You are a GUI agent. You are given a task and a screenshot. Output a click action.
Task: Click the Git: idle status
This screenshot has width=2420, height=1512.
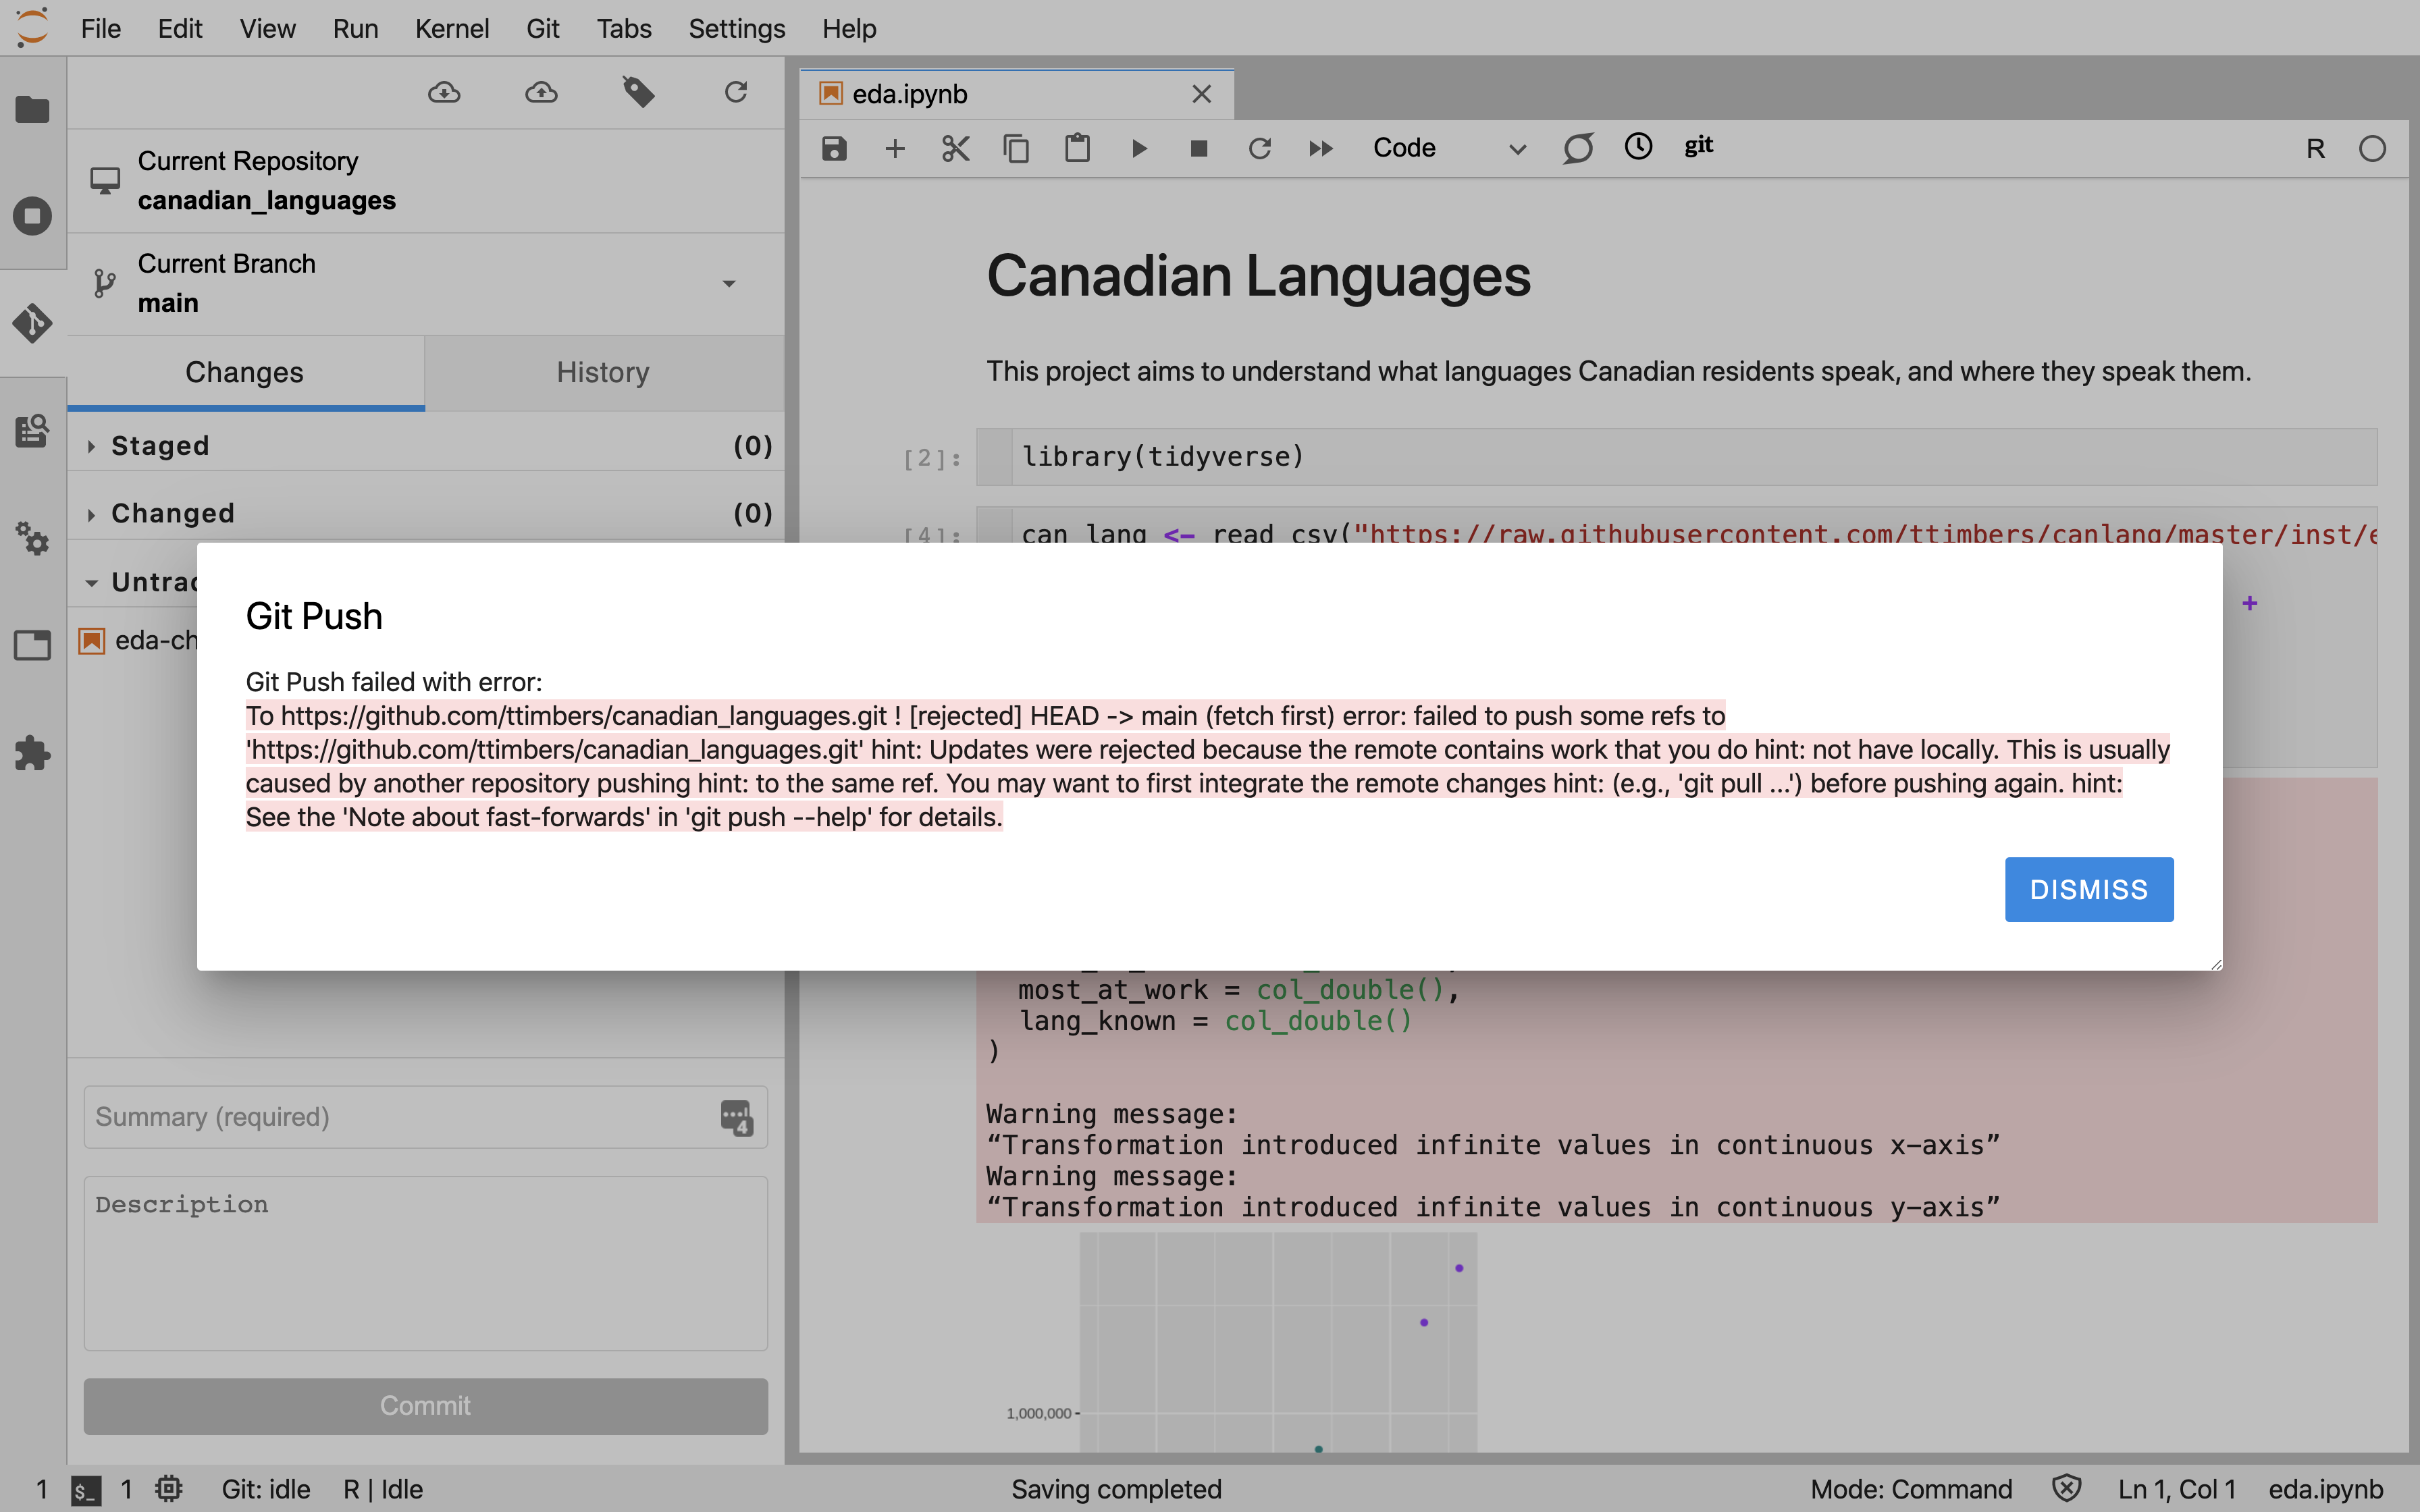[266, 1489]
